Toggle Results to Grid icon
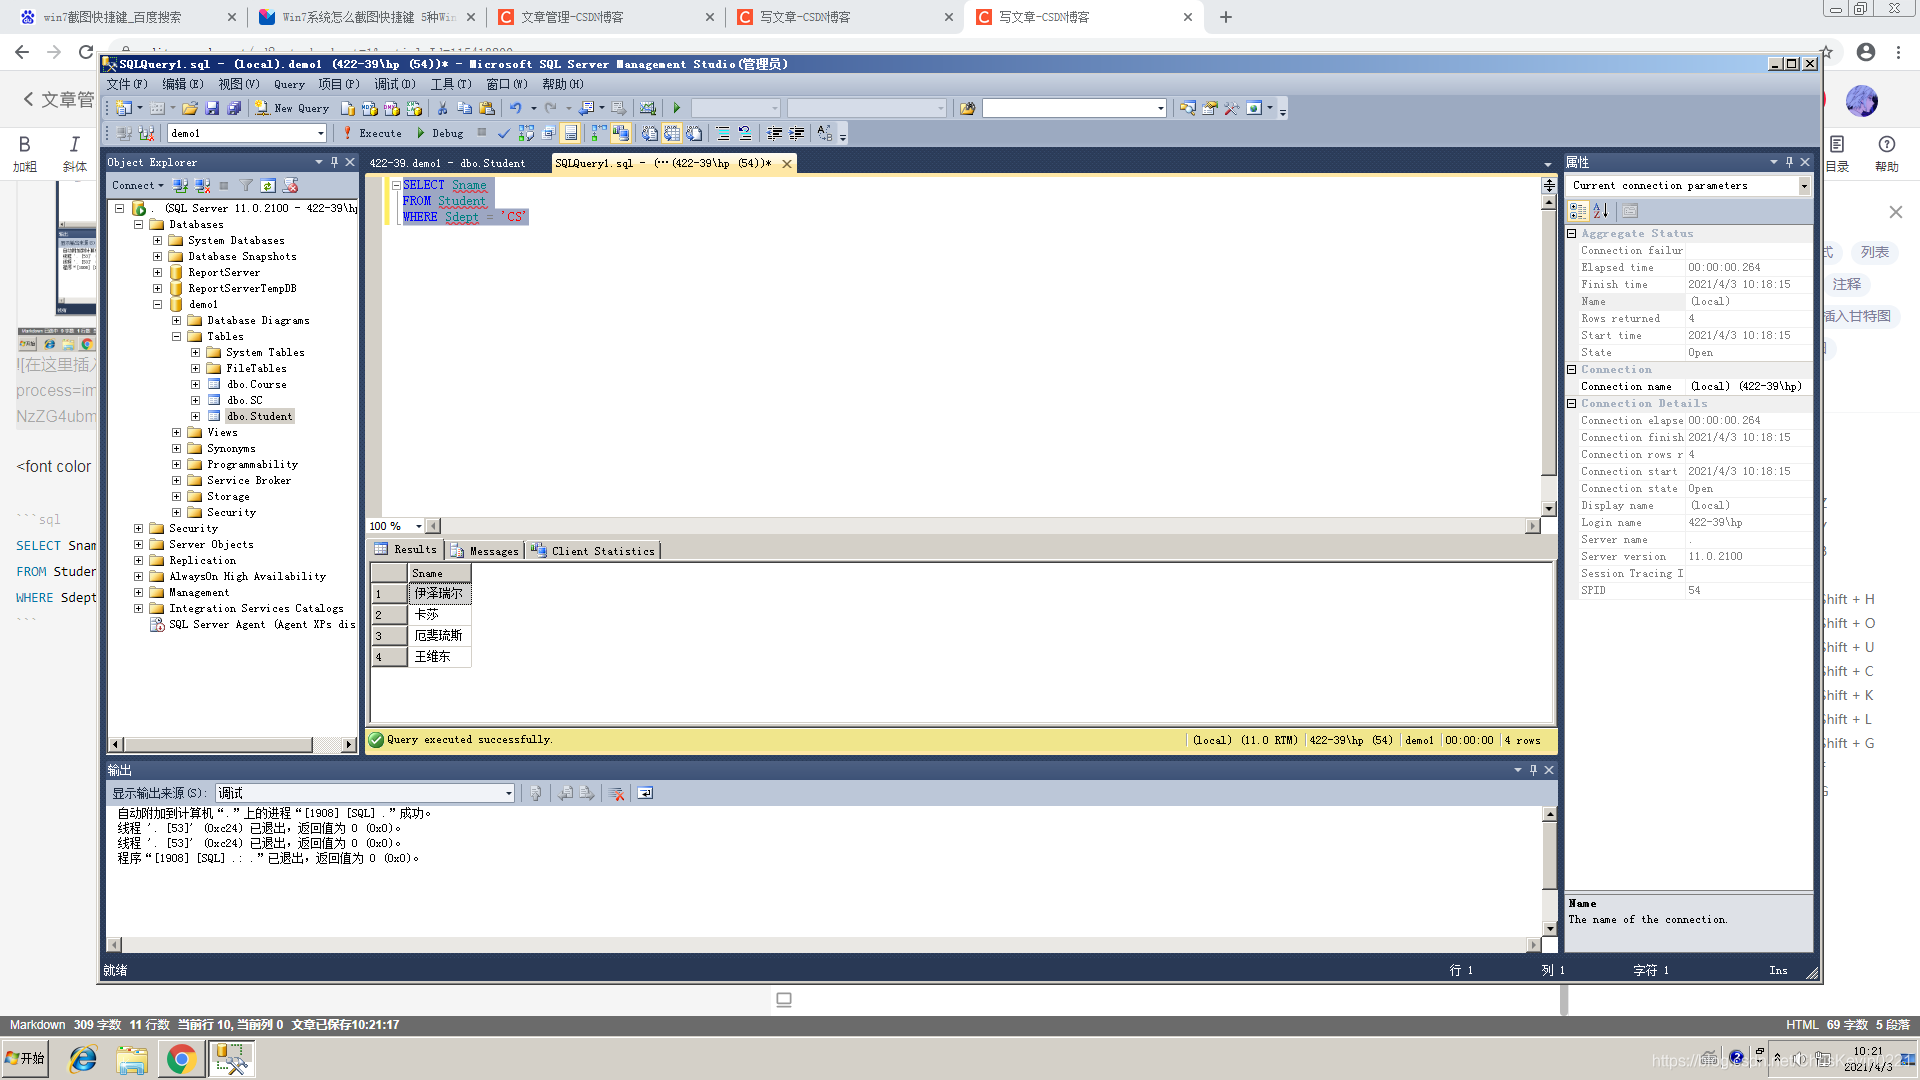This screenshot has height=1080, width=1920. 672,133
